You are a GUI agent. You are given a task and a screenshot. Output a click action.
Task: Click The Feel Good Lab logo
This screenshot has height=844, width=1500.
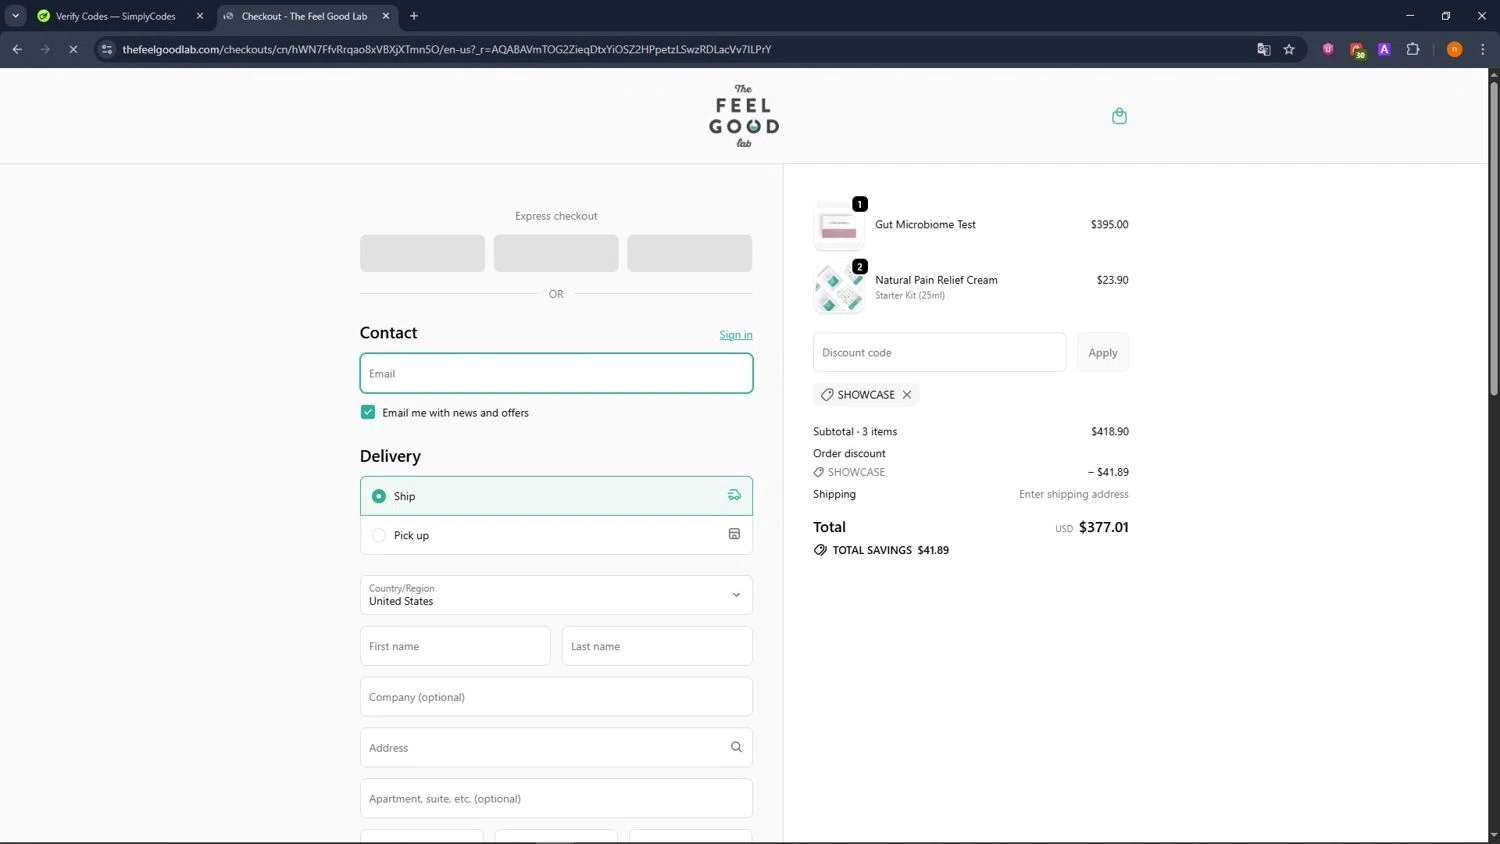[744, 116]
